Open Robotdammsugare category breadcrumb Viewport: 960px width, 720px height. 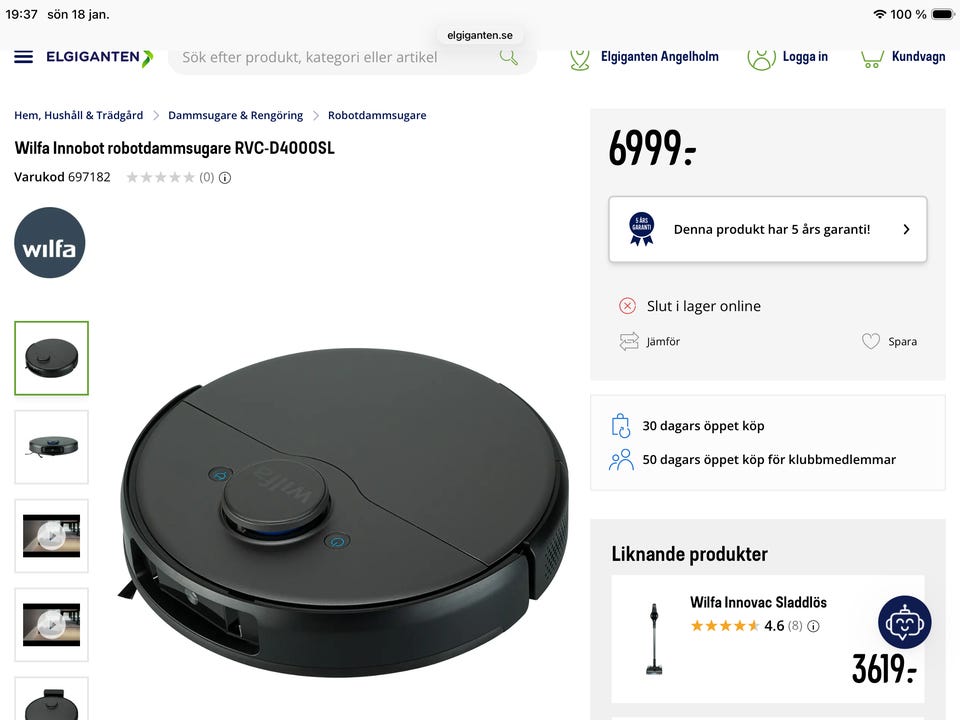point(377,115)
